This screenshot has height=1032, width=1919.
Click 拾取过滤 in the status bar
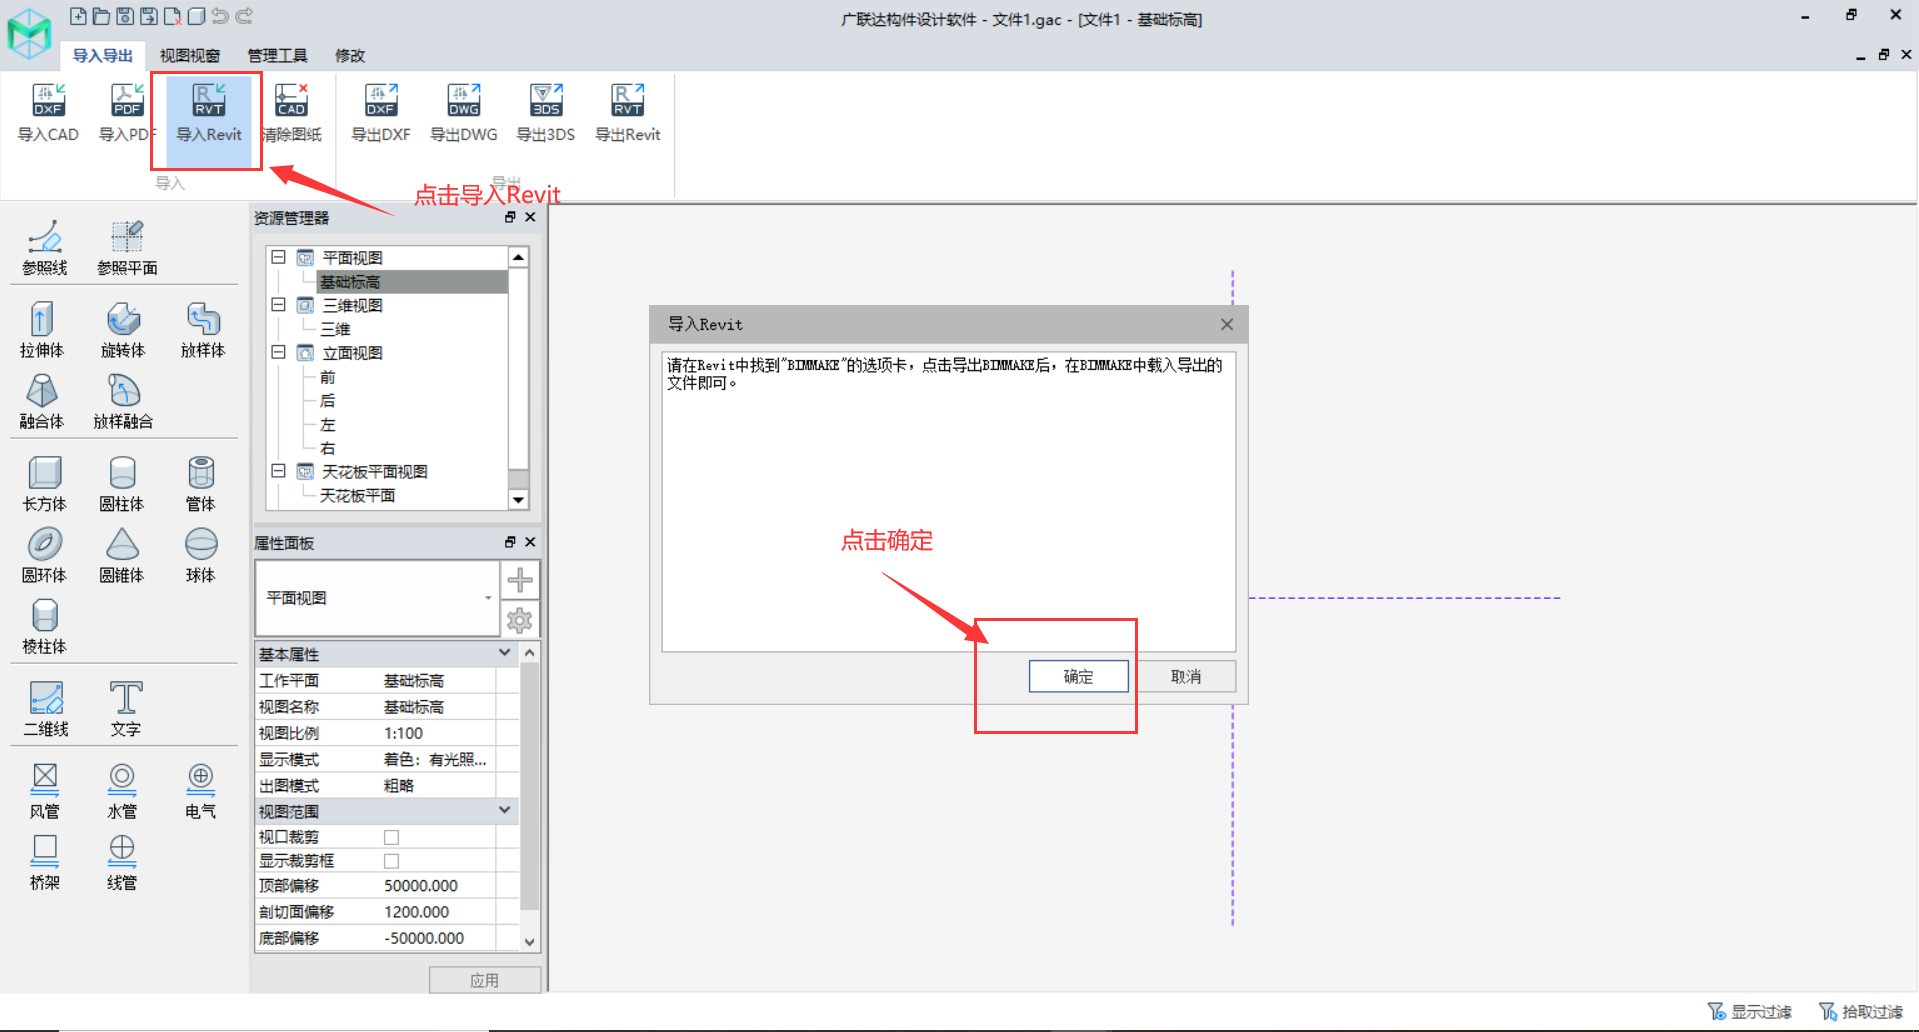click(x=1861, y=1012)
